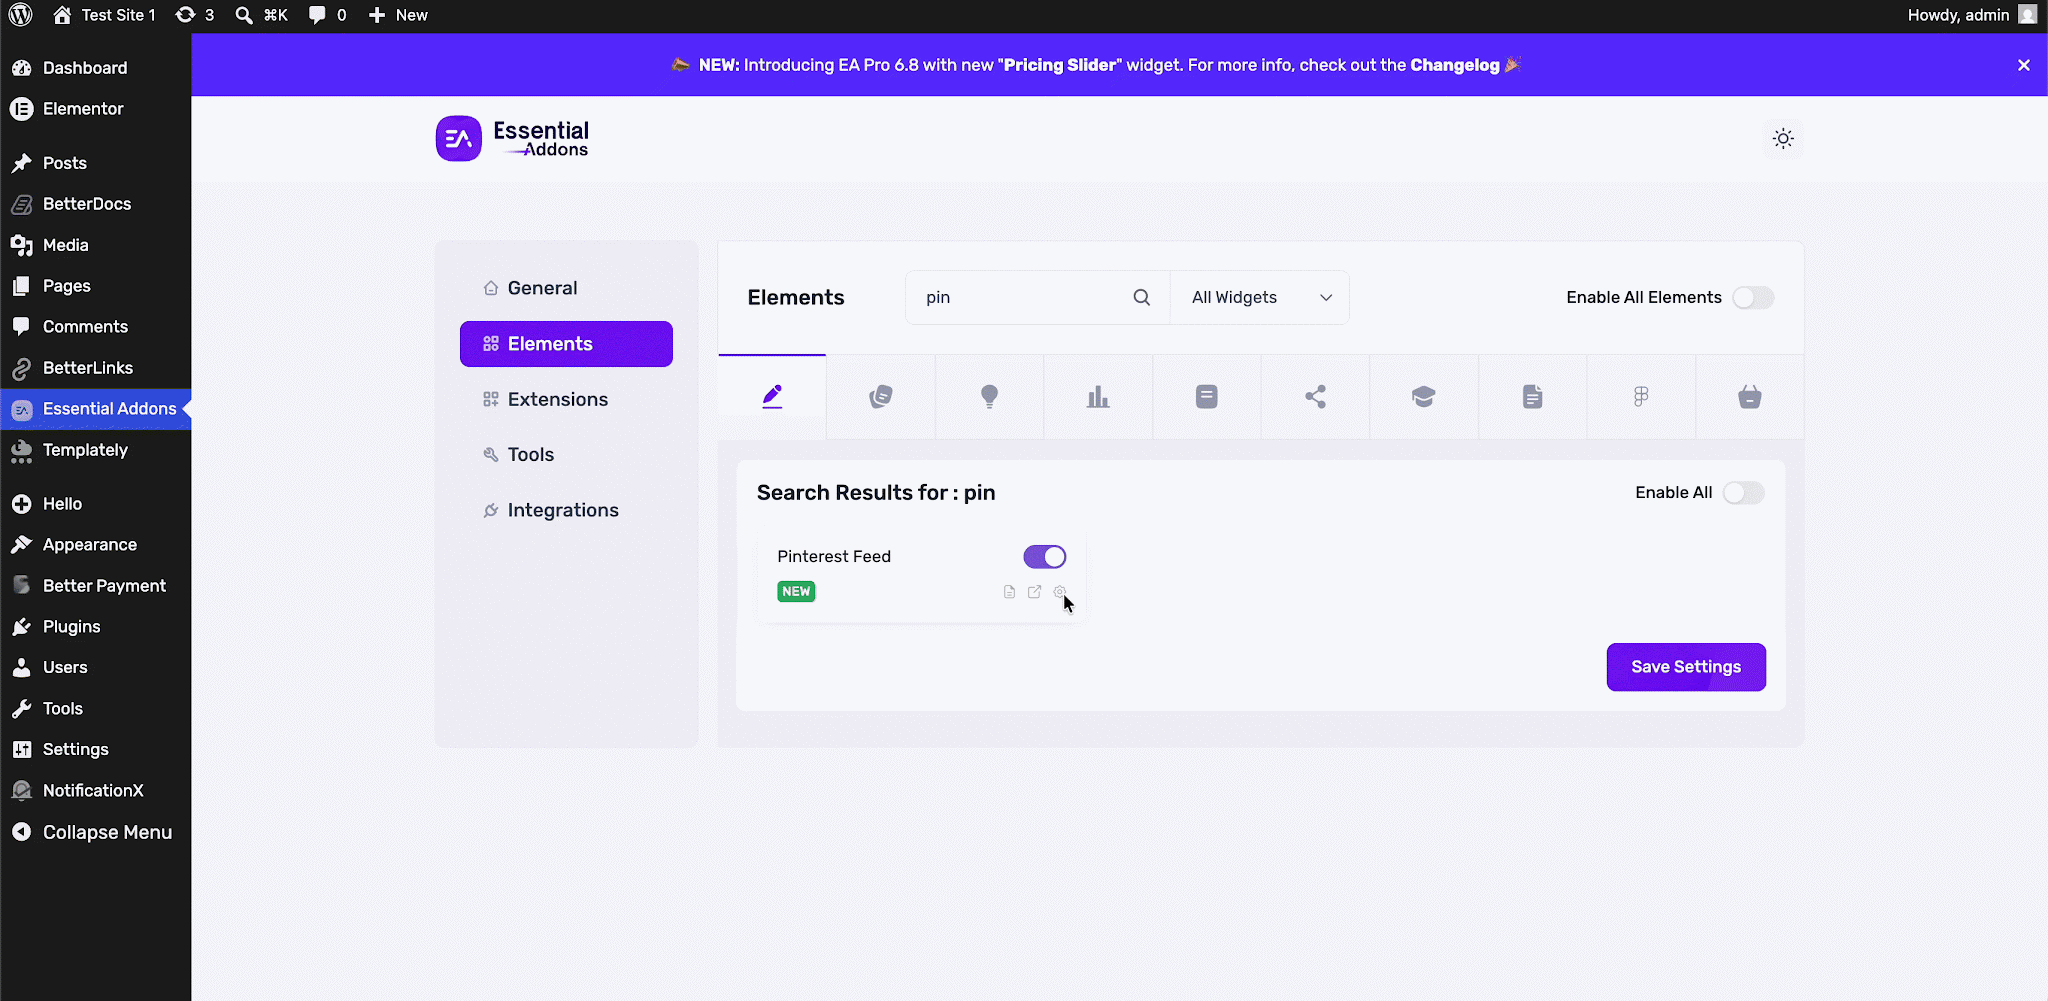The width and height of the screenshot is (2048, 1001).
Task: Open Pinterest Feed demo external link icon
Action: (x=1034, y=592)
